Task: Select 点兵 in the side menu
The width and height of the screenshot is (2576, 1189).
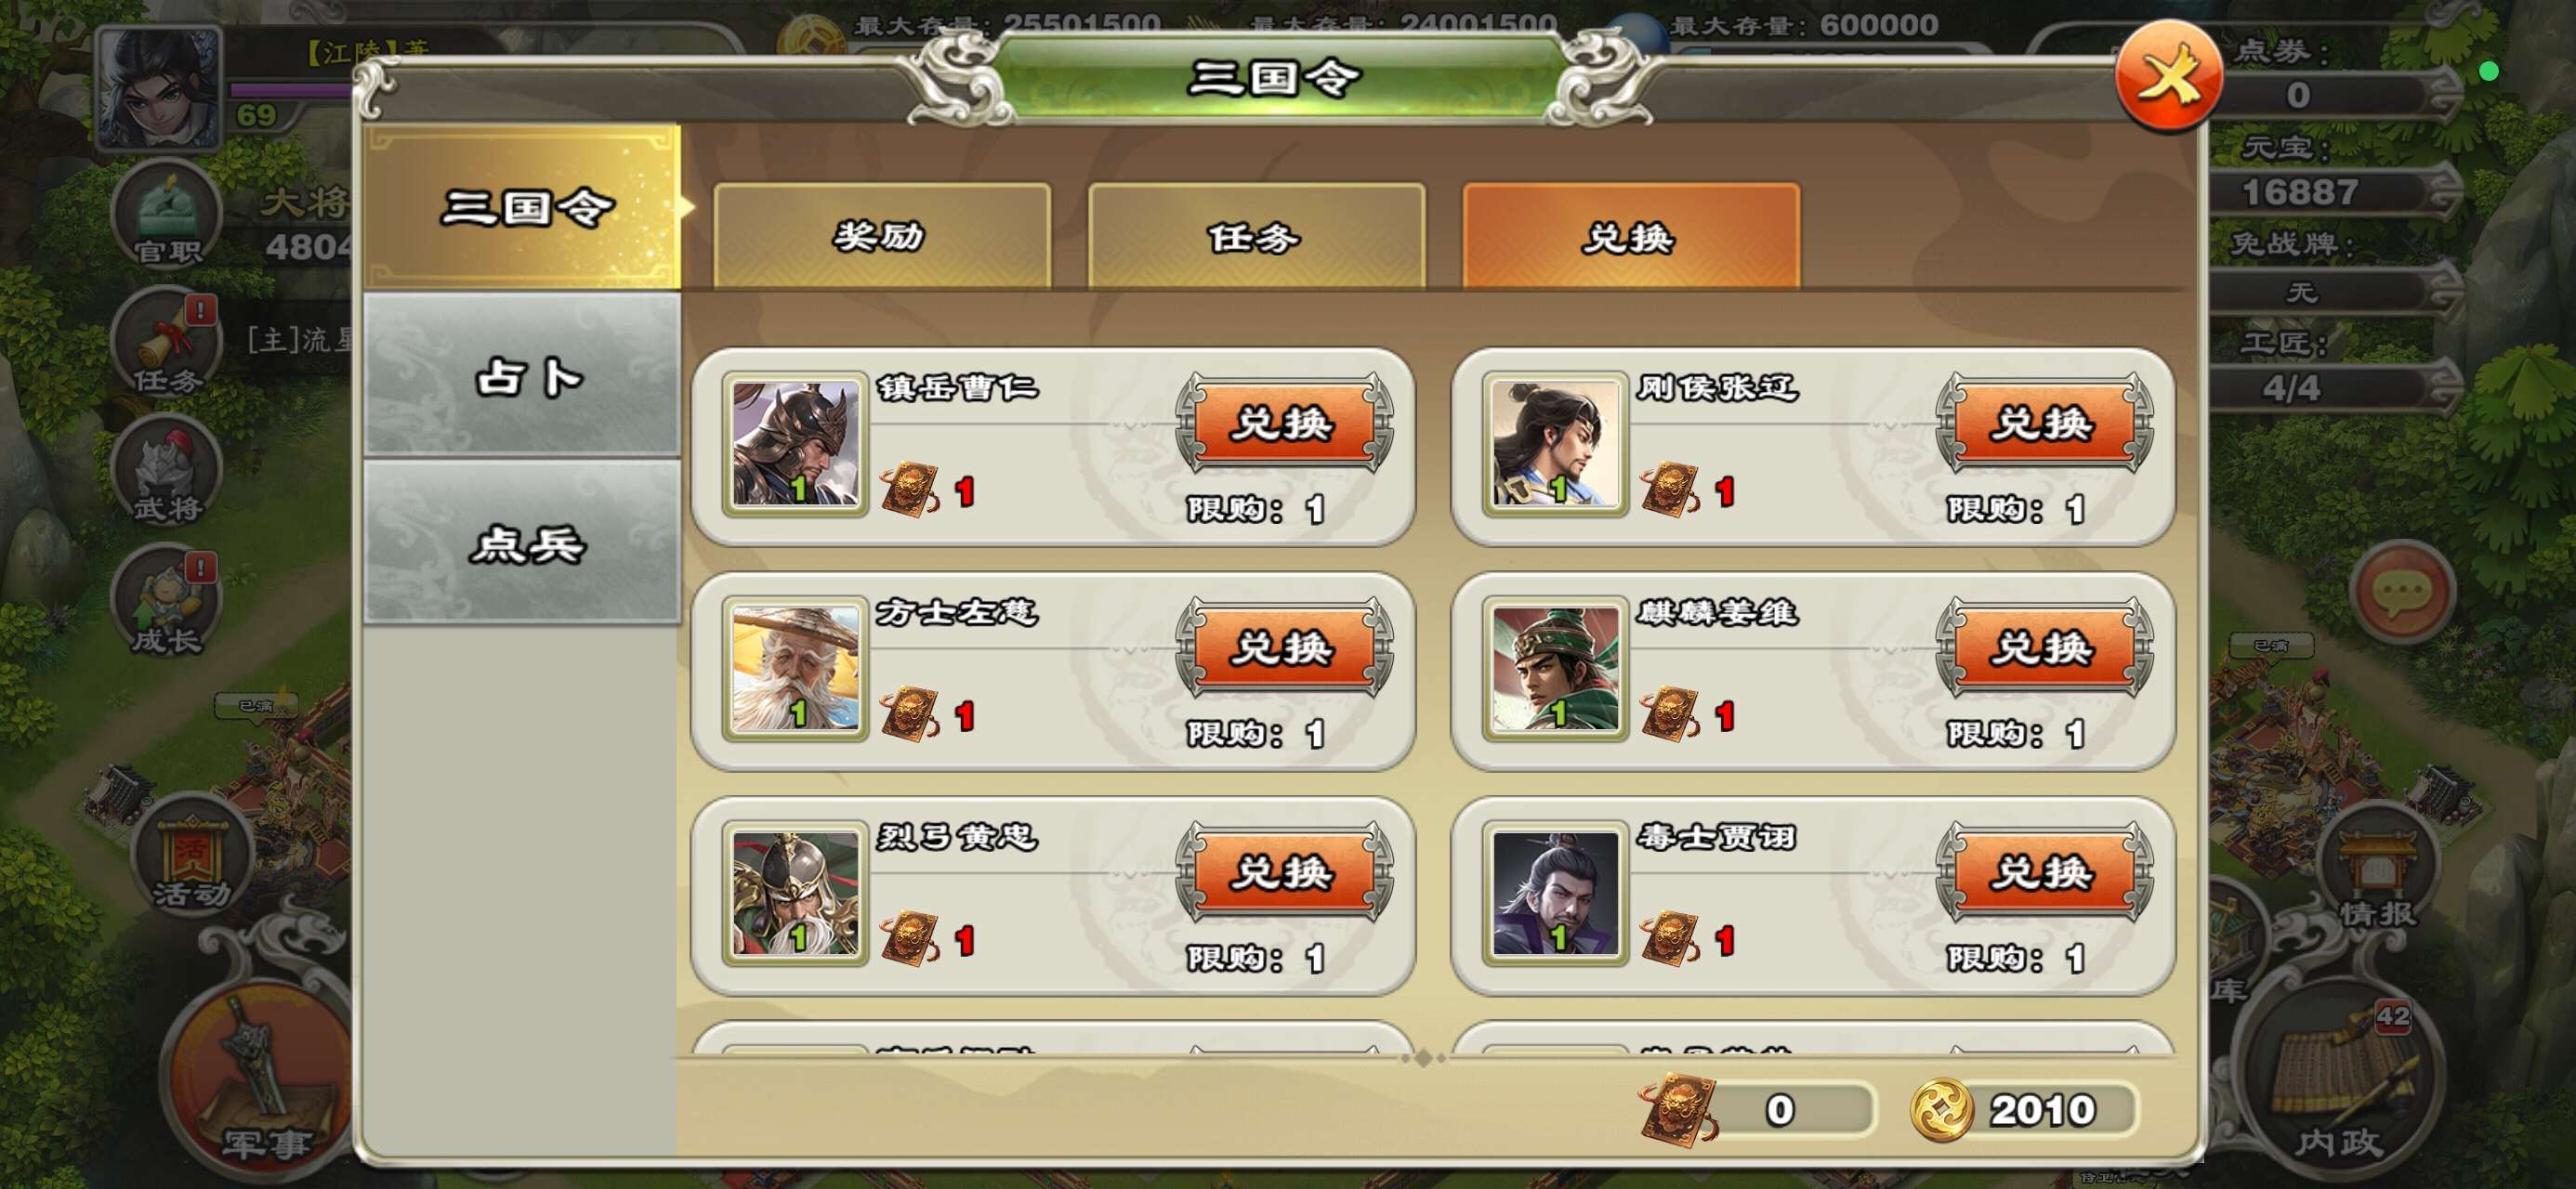Action: pos(522,542)
